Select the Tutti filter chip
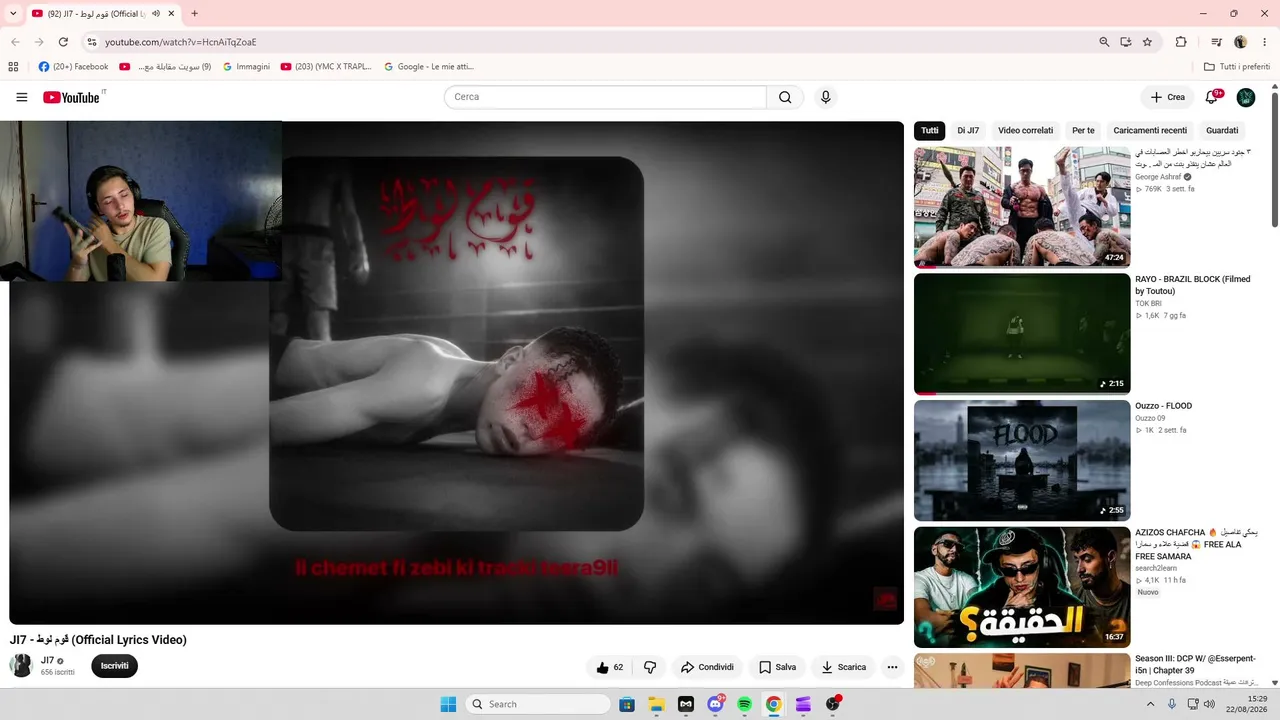This screenshot has width=1280, height=720. (x=930, y=131)
